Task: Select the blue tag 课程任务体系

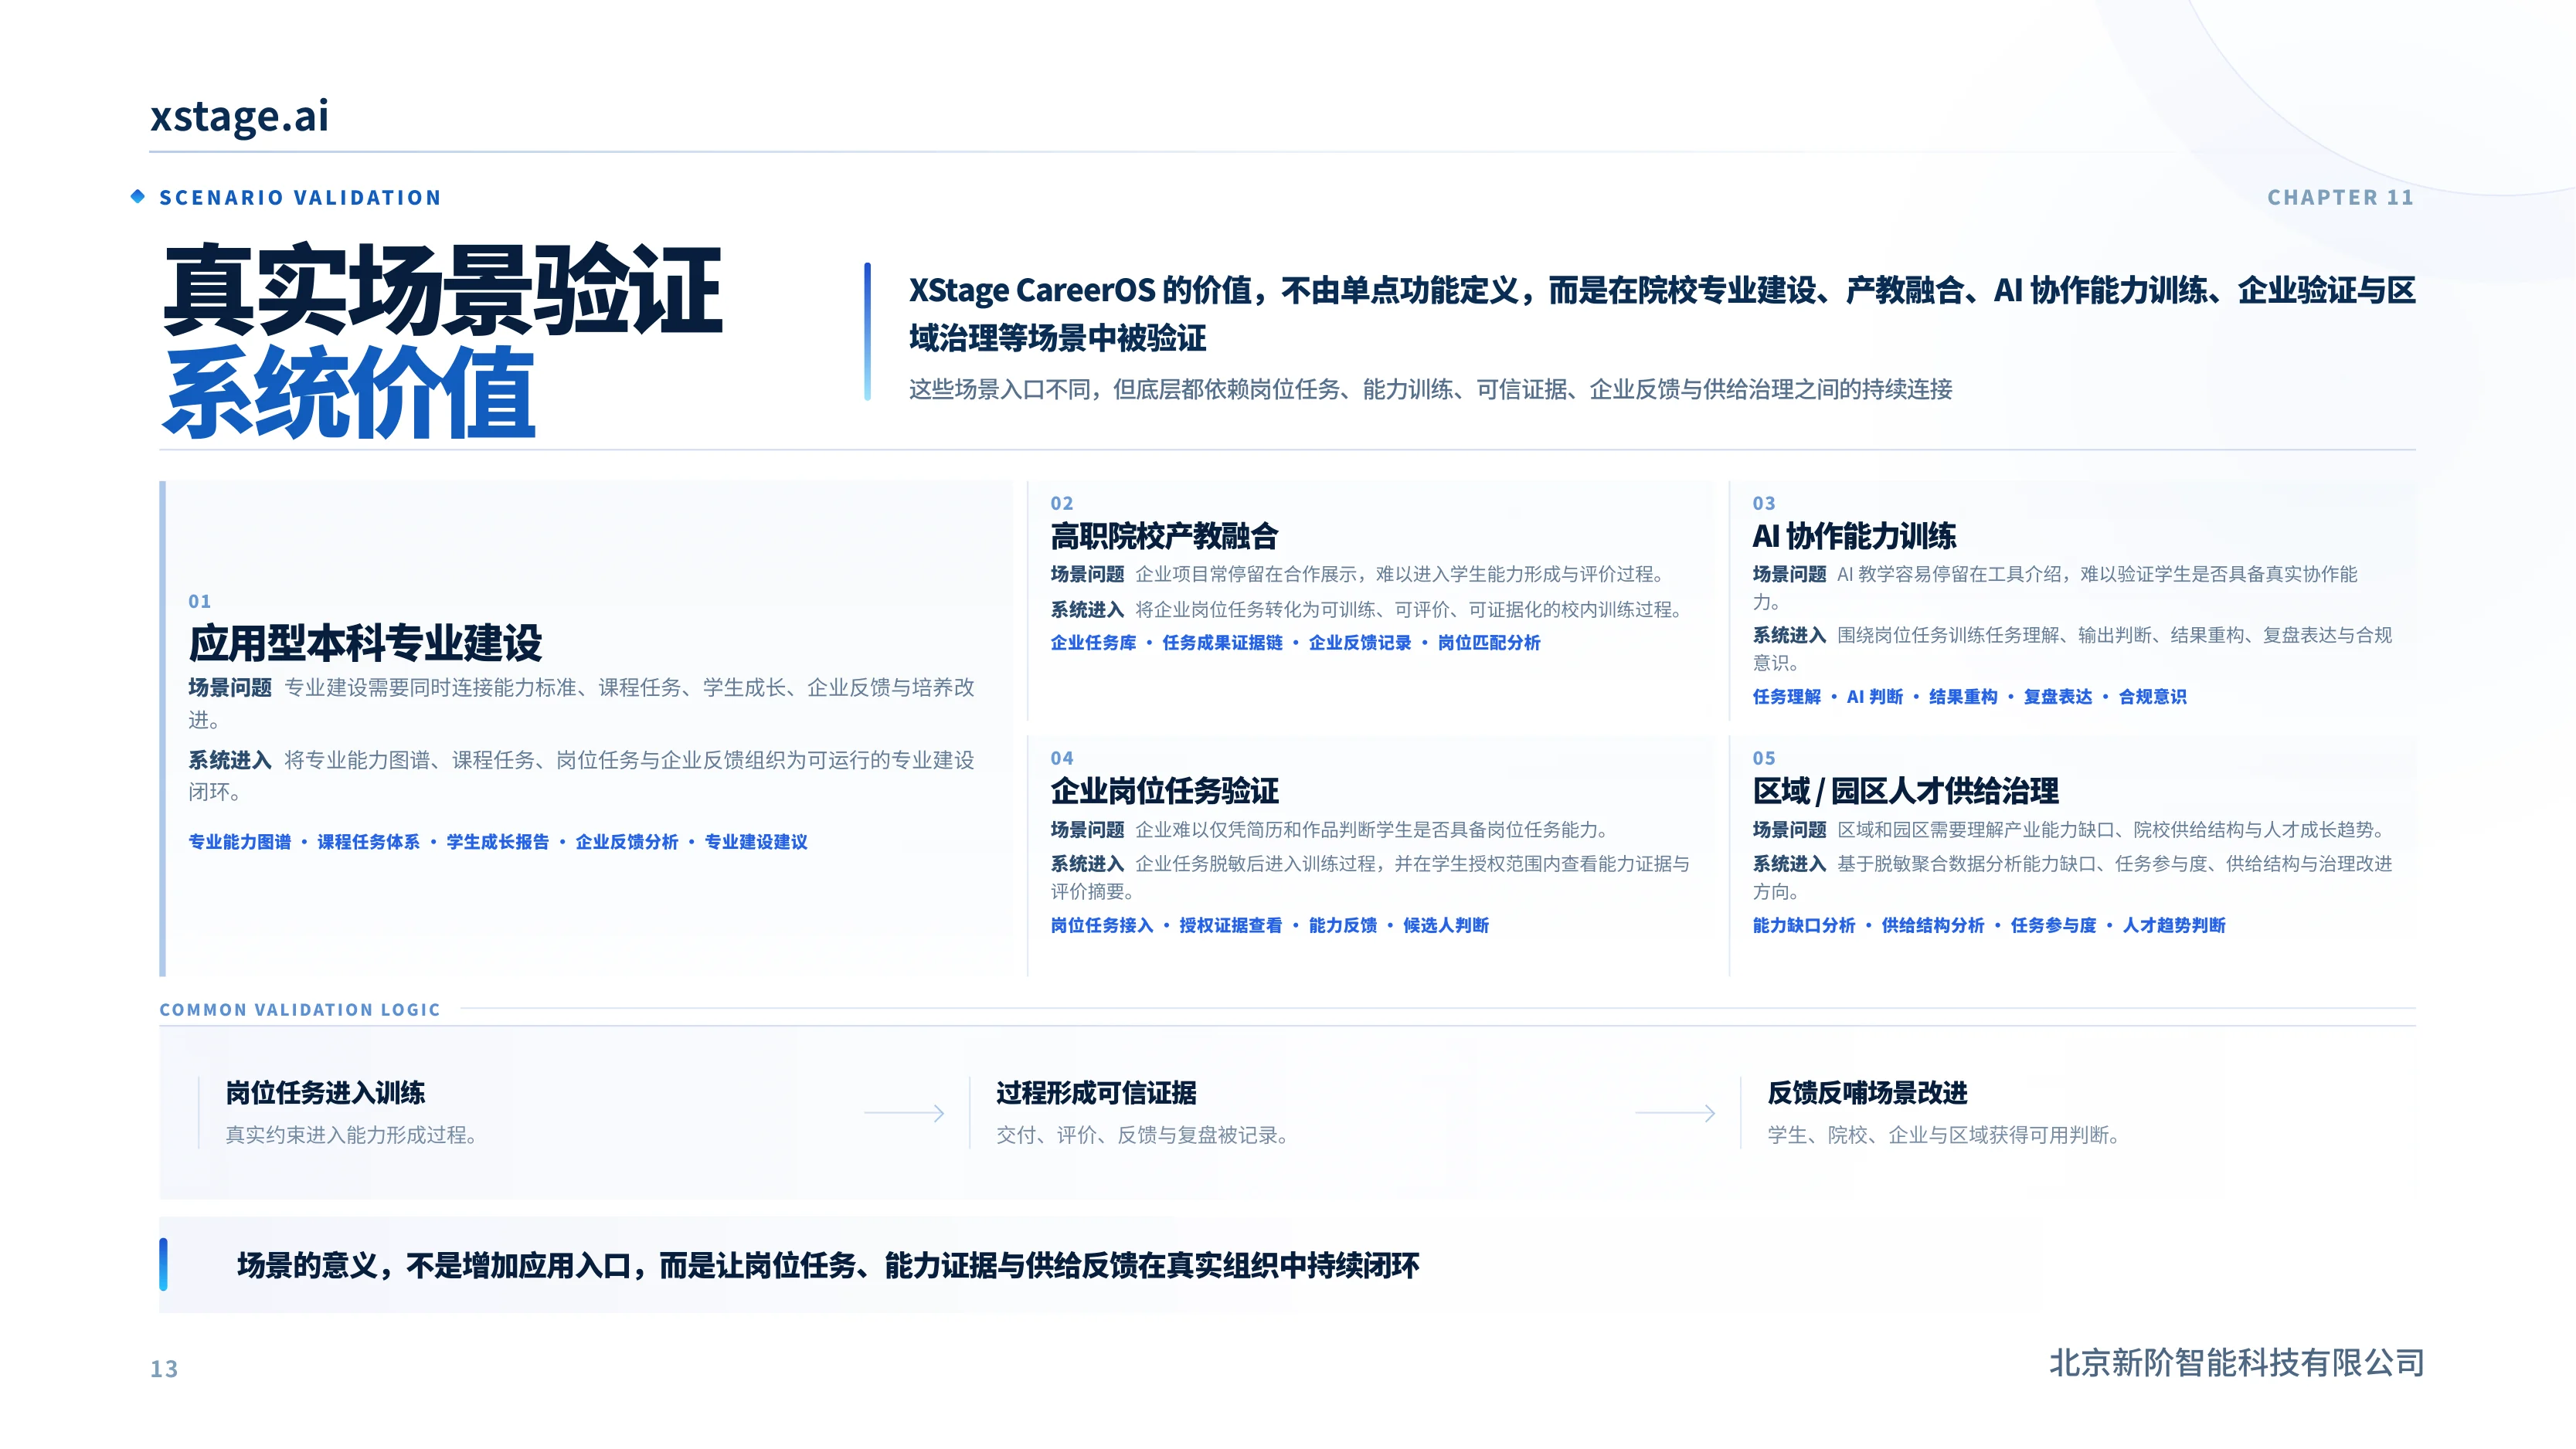Action: click(x=369, y=842)
